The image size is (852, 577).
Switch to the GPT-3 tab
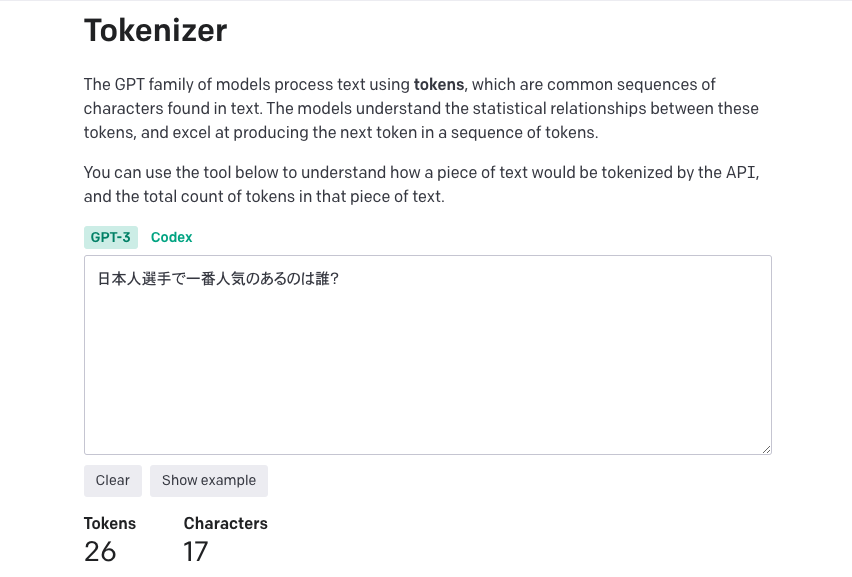click(x=110, y=237)
